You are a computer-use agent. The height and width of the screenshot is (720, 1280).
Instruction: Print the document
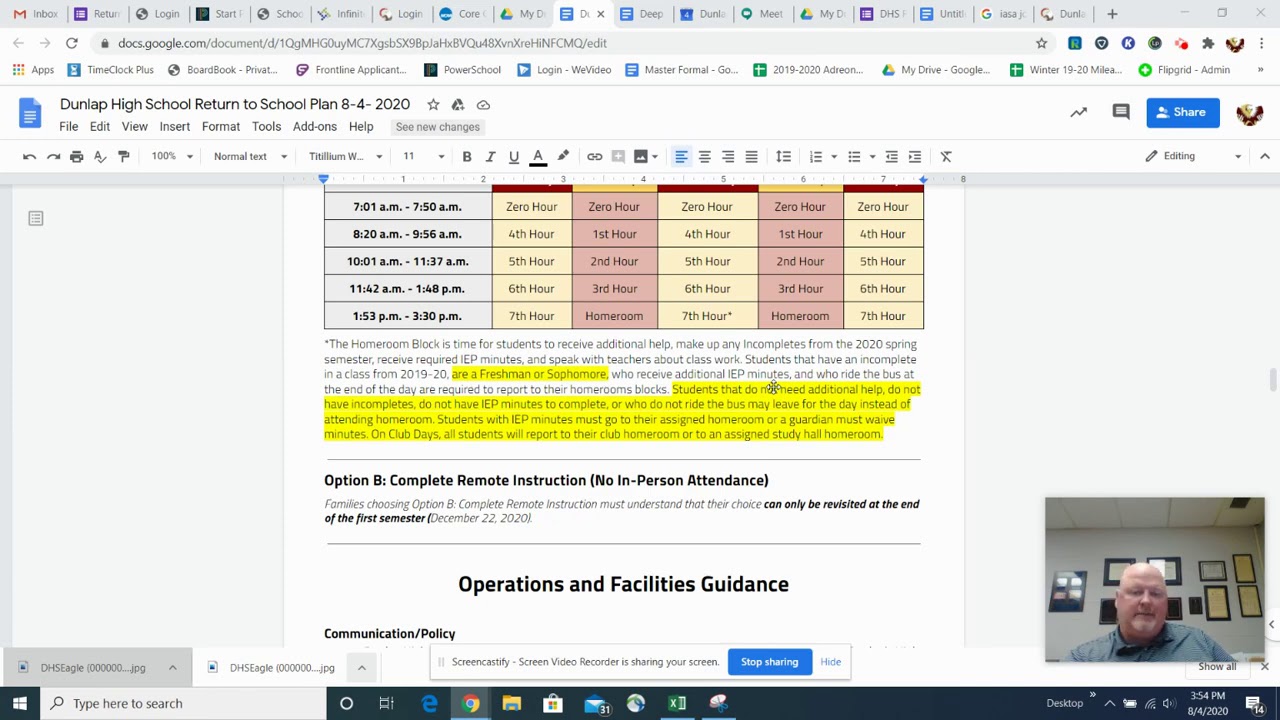[x=76, y=156]
